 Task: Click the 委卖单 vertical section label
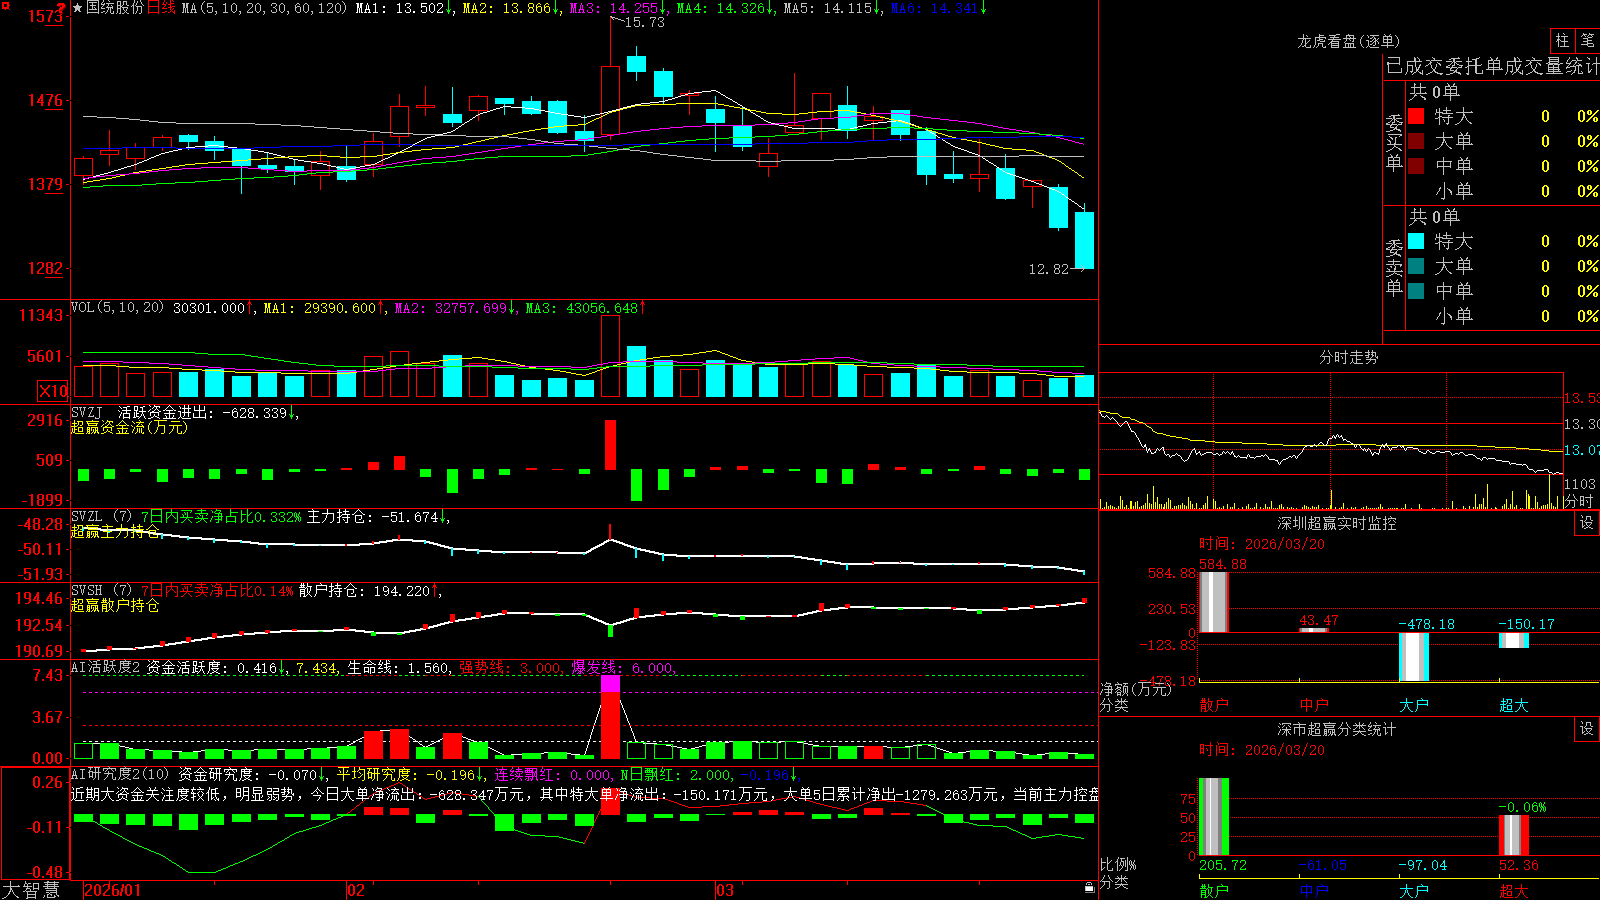[x=1394, y=267]
